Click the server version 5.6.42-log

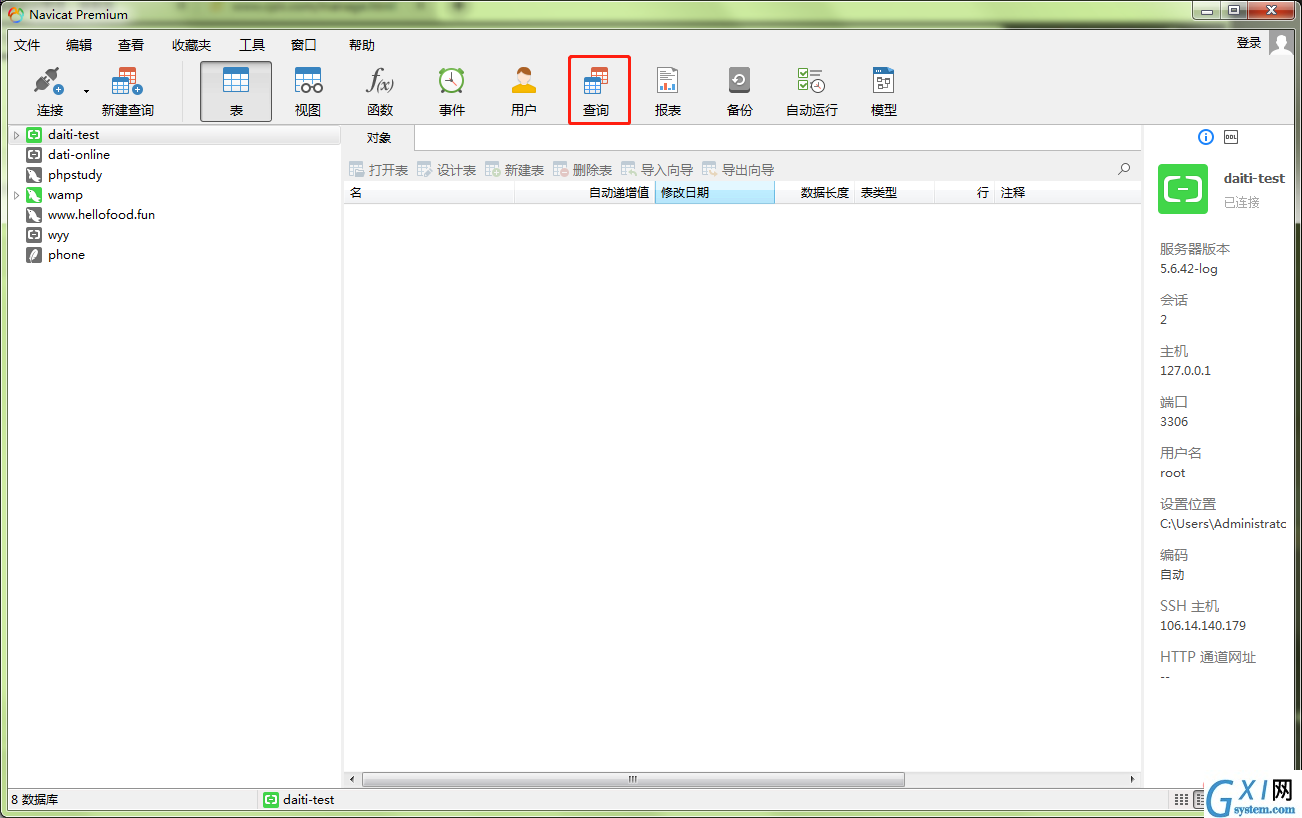pos(1189,269)
